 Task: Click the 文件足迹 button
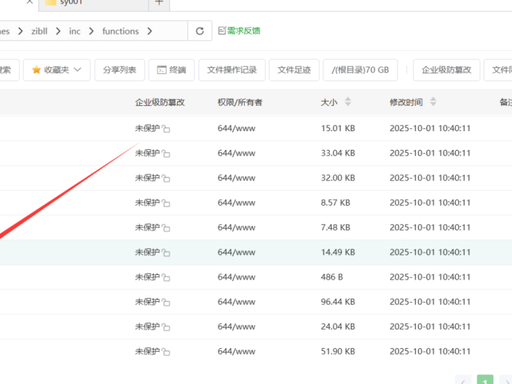294,70
